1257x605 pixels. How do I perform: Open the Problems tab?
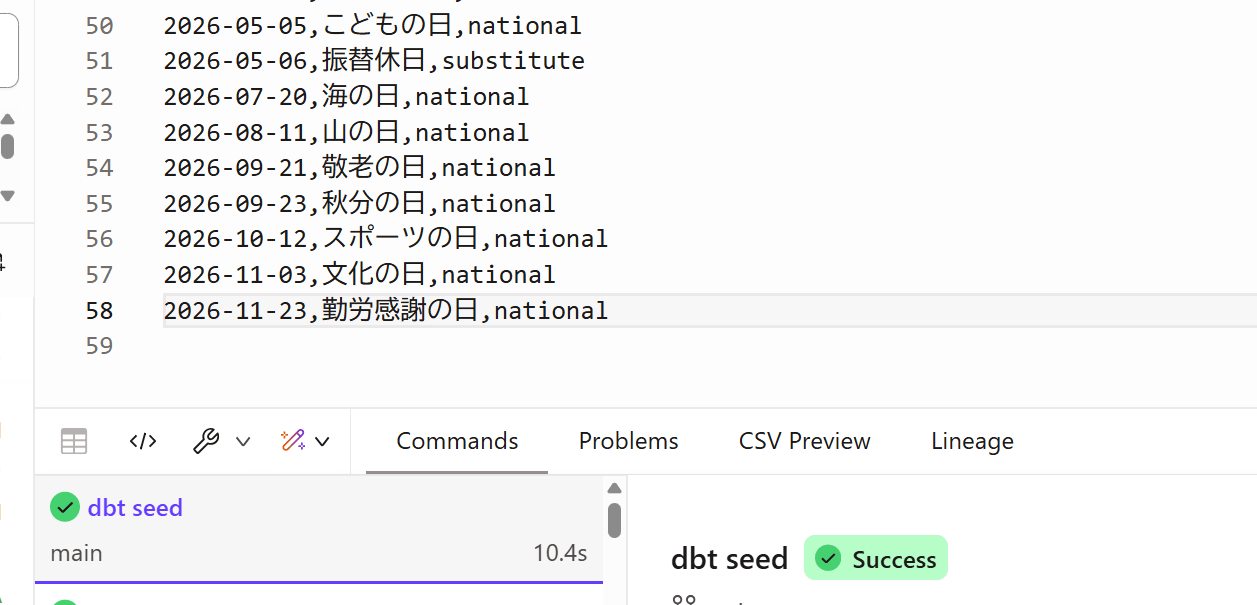coord(628,441)
